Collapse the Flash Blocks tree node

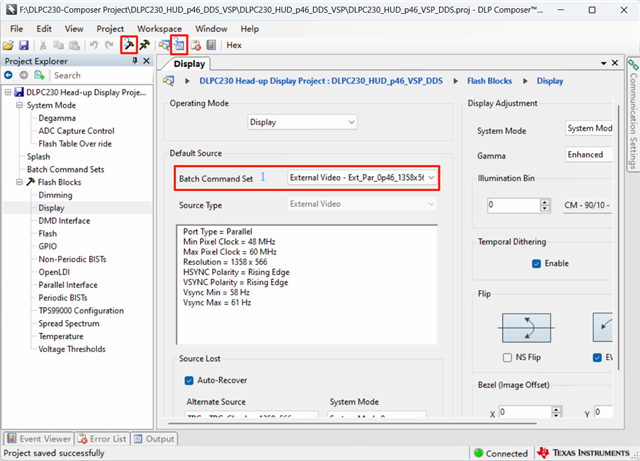pyautogui.click(x=19, y=182)
